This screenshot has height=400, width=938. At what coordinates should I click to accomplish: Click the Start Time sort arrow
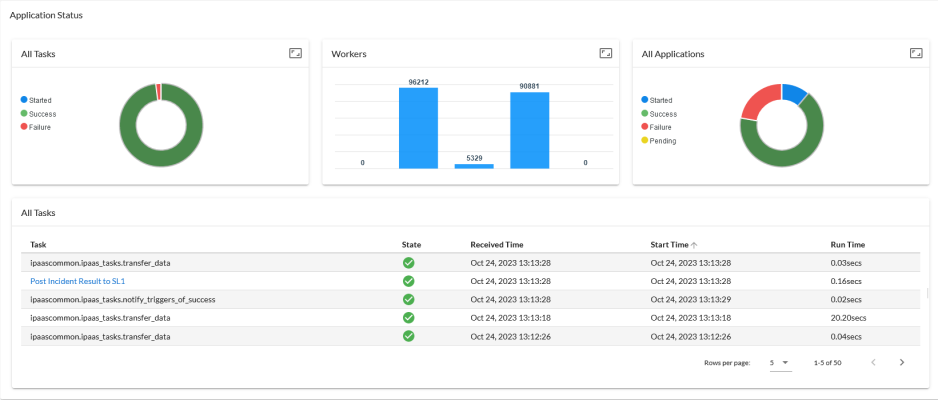pyautogui.click(x=695, y=244)
